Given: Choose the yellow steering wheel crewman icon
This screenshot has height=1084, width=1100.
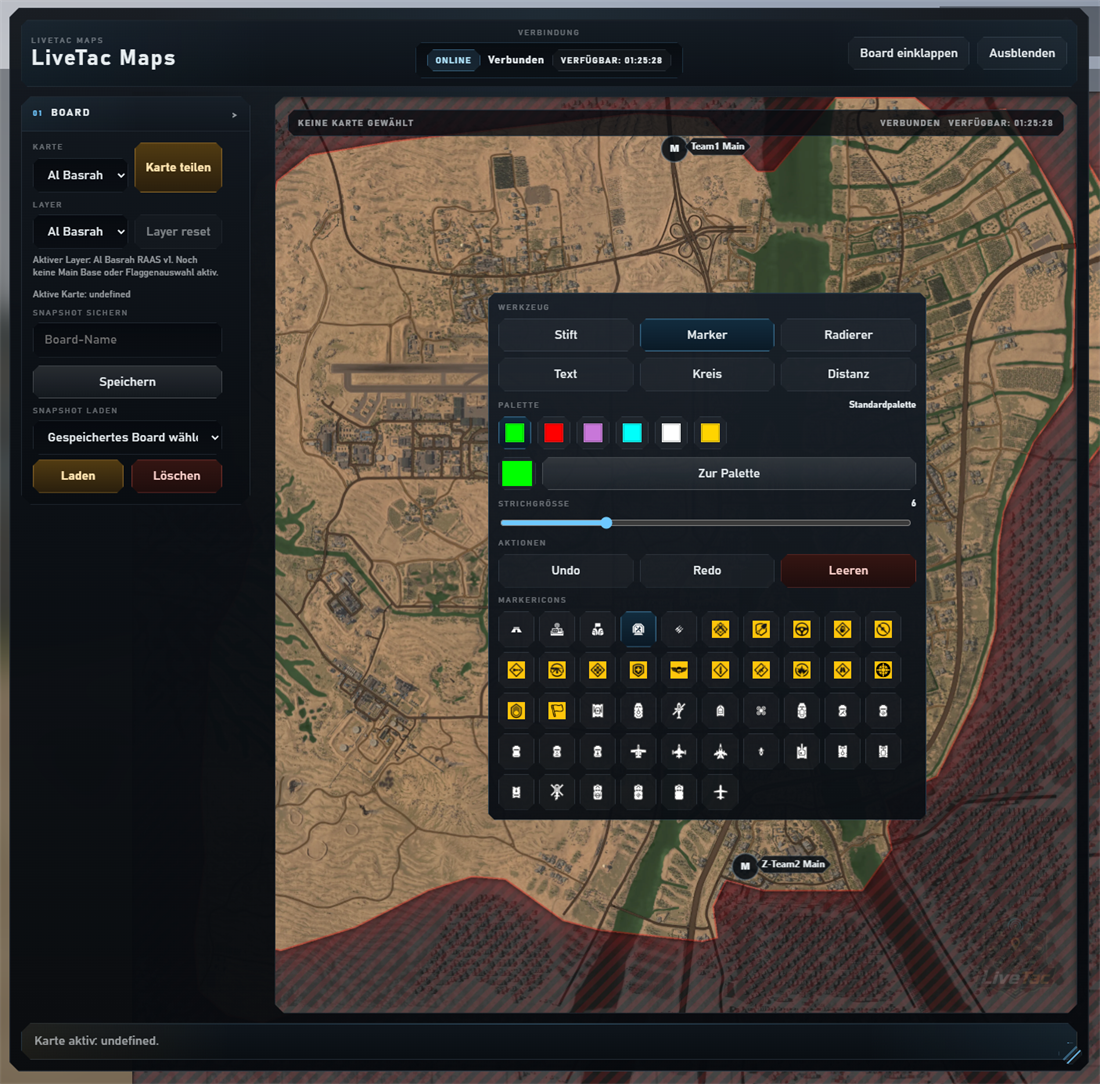Looking at the screenshot, I should 802,629.
